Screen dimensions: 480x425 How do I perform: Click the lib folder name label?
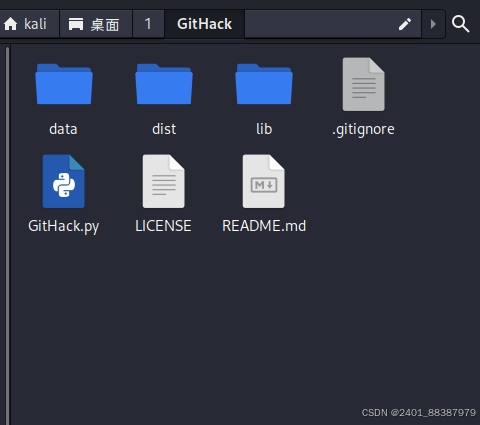point(264,129)
